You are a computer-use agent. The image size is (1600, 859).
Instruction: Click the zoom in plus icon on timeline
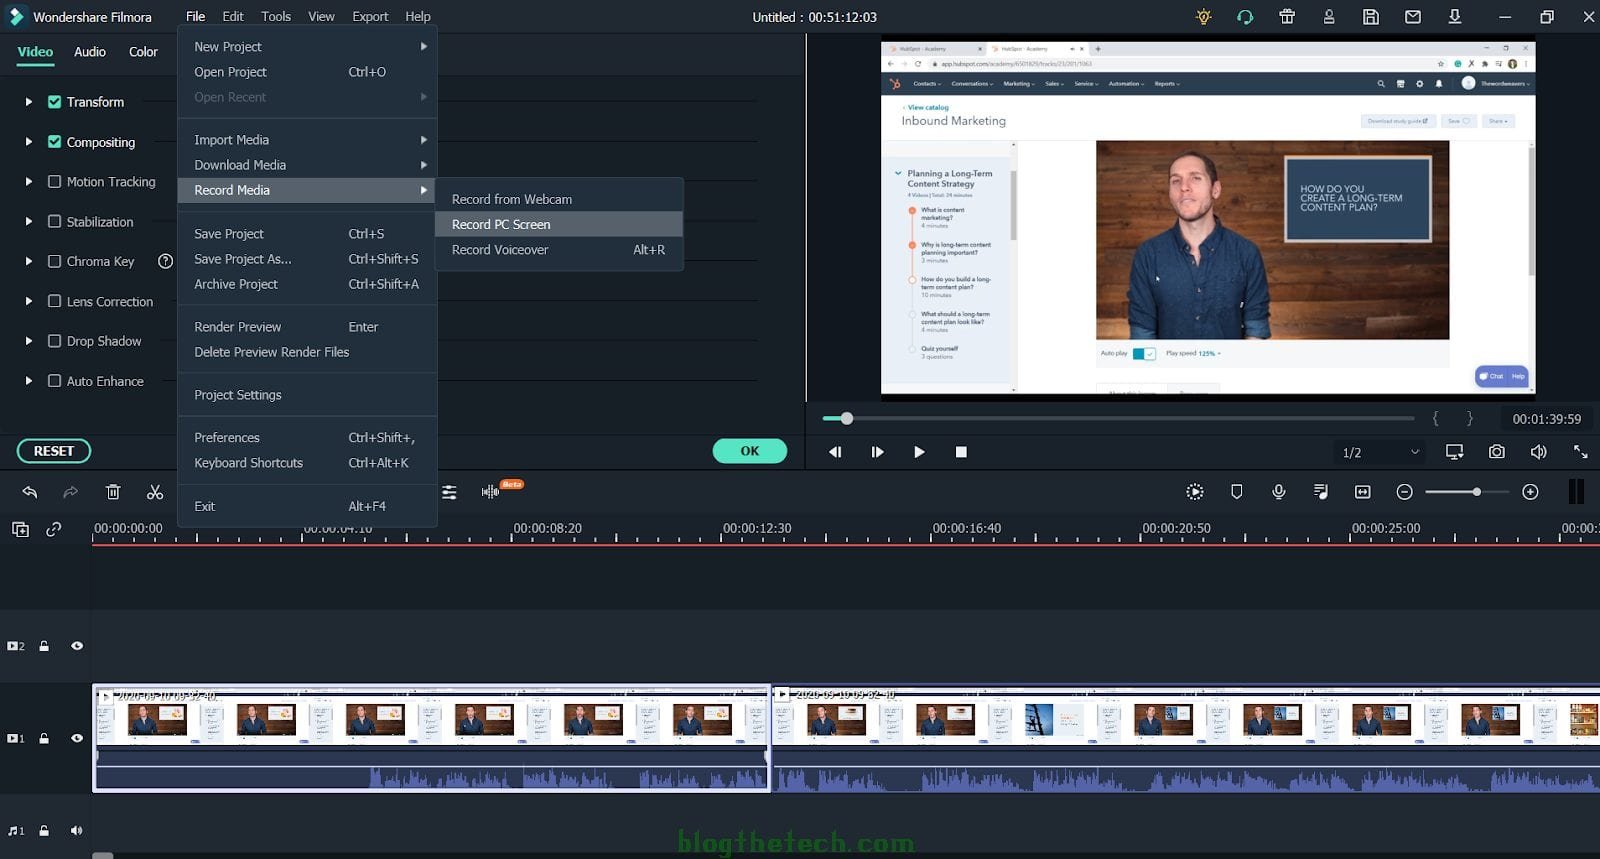(x=1530, y=492)
